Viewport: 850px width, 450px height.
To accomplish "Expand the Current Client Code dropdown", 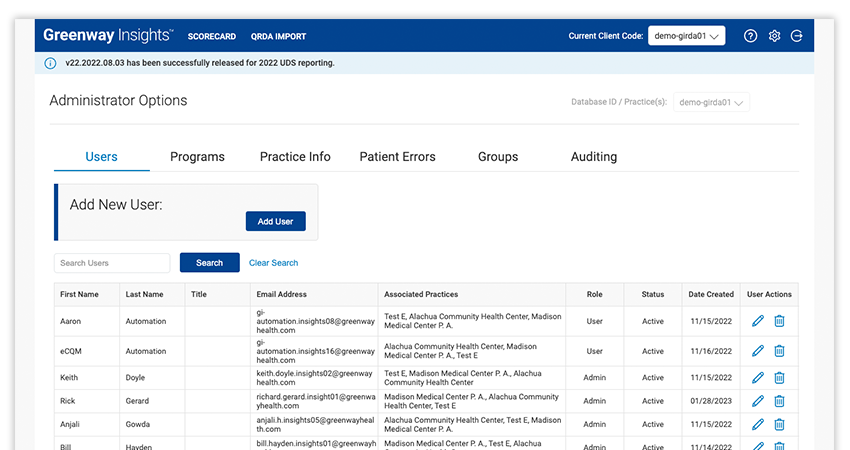I will [x=686, y=36].
